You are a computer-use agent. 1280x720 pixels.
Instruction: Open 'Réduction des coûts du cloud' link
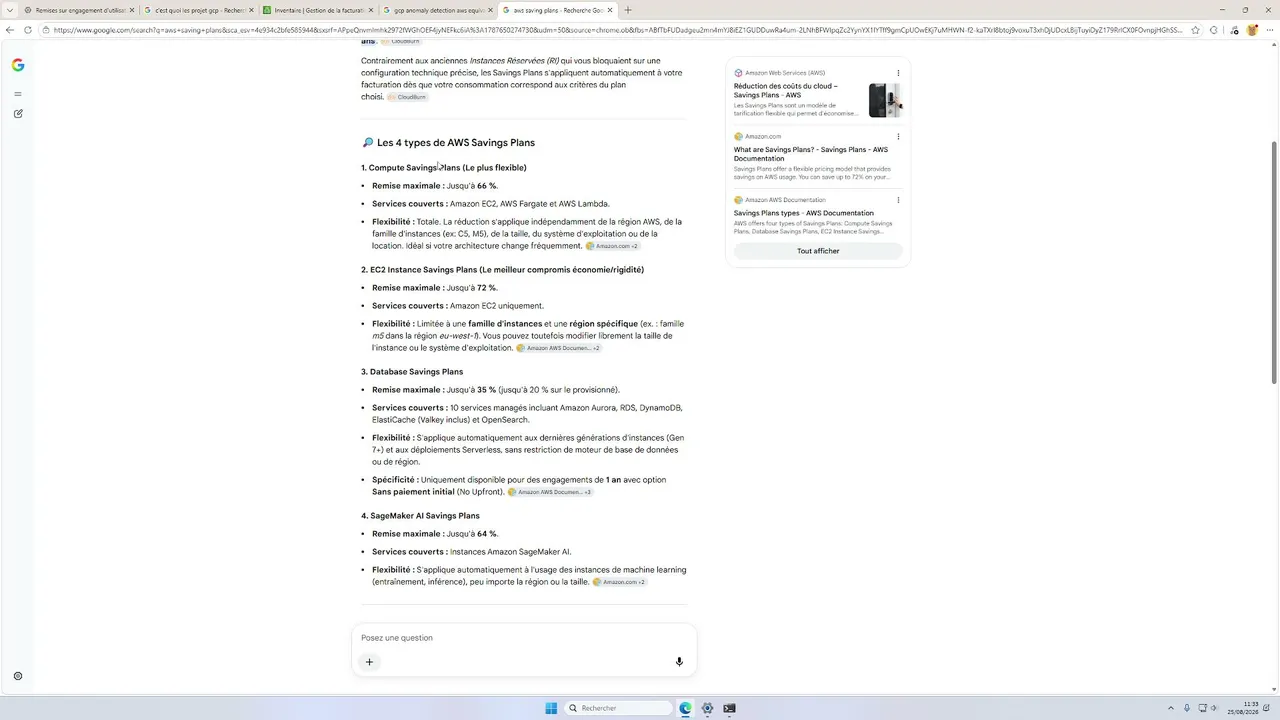[786, 90]
